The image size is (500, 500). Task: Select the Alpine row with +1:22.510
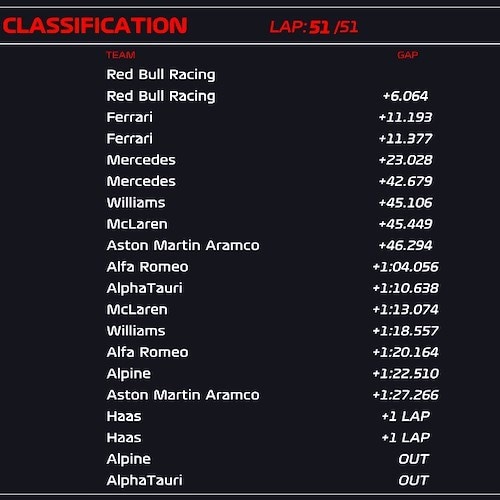(x=273, y=374)
